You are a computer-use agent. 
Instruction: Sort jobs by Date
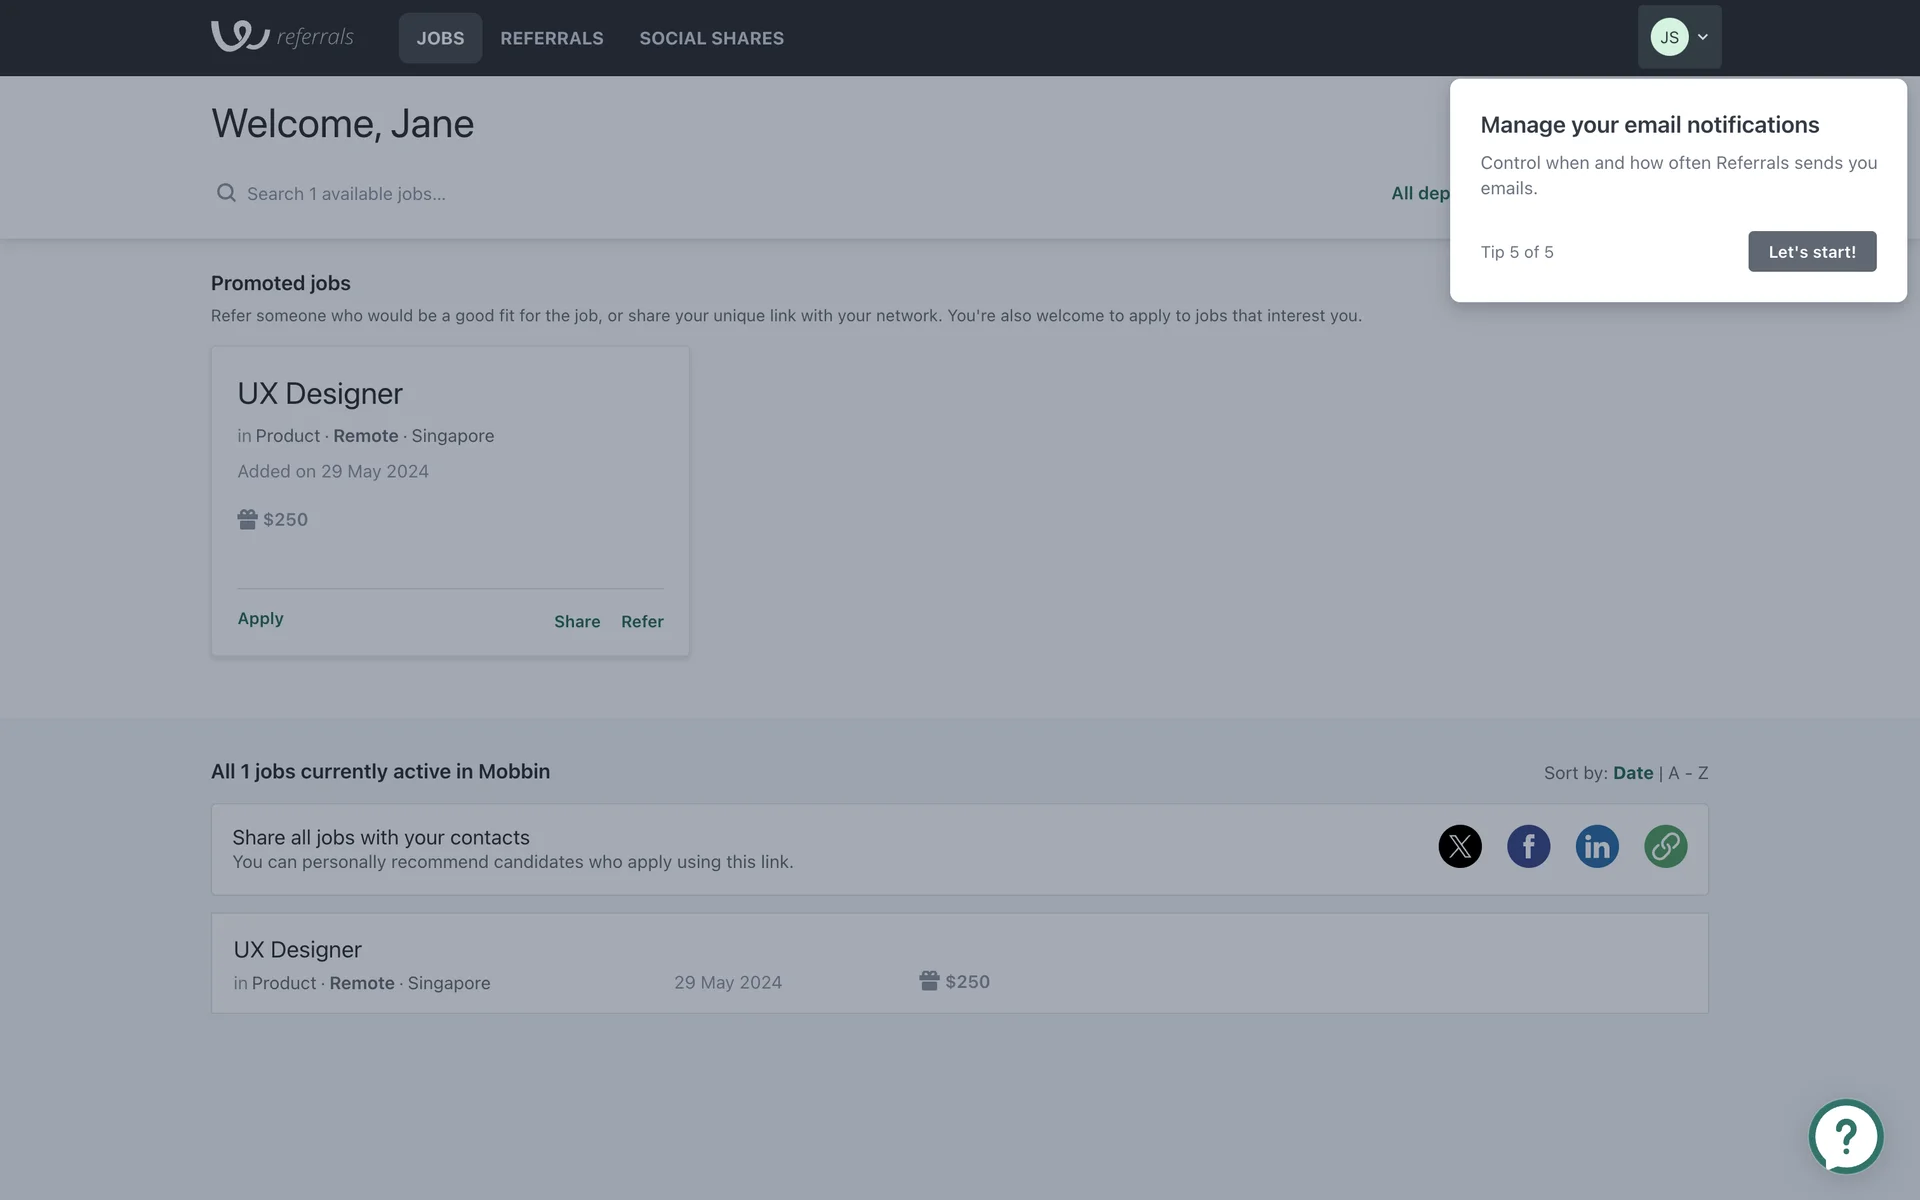1632,773
